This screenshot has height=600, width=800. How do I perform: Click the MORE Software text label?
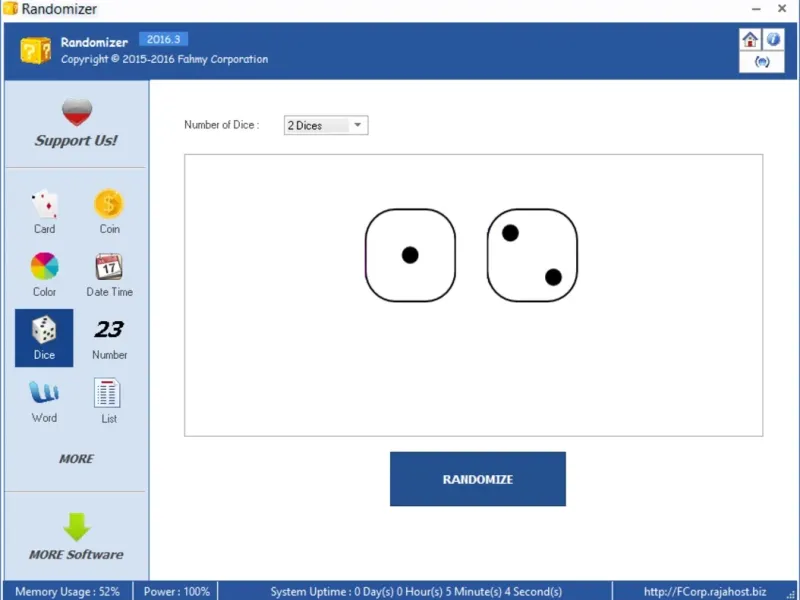click(x=76, y=555)
